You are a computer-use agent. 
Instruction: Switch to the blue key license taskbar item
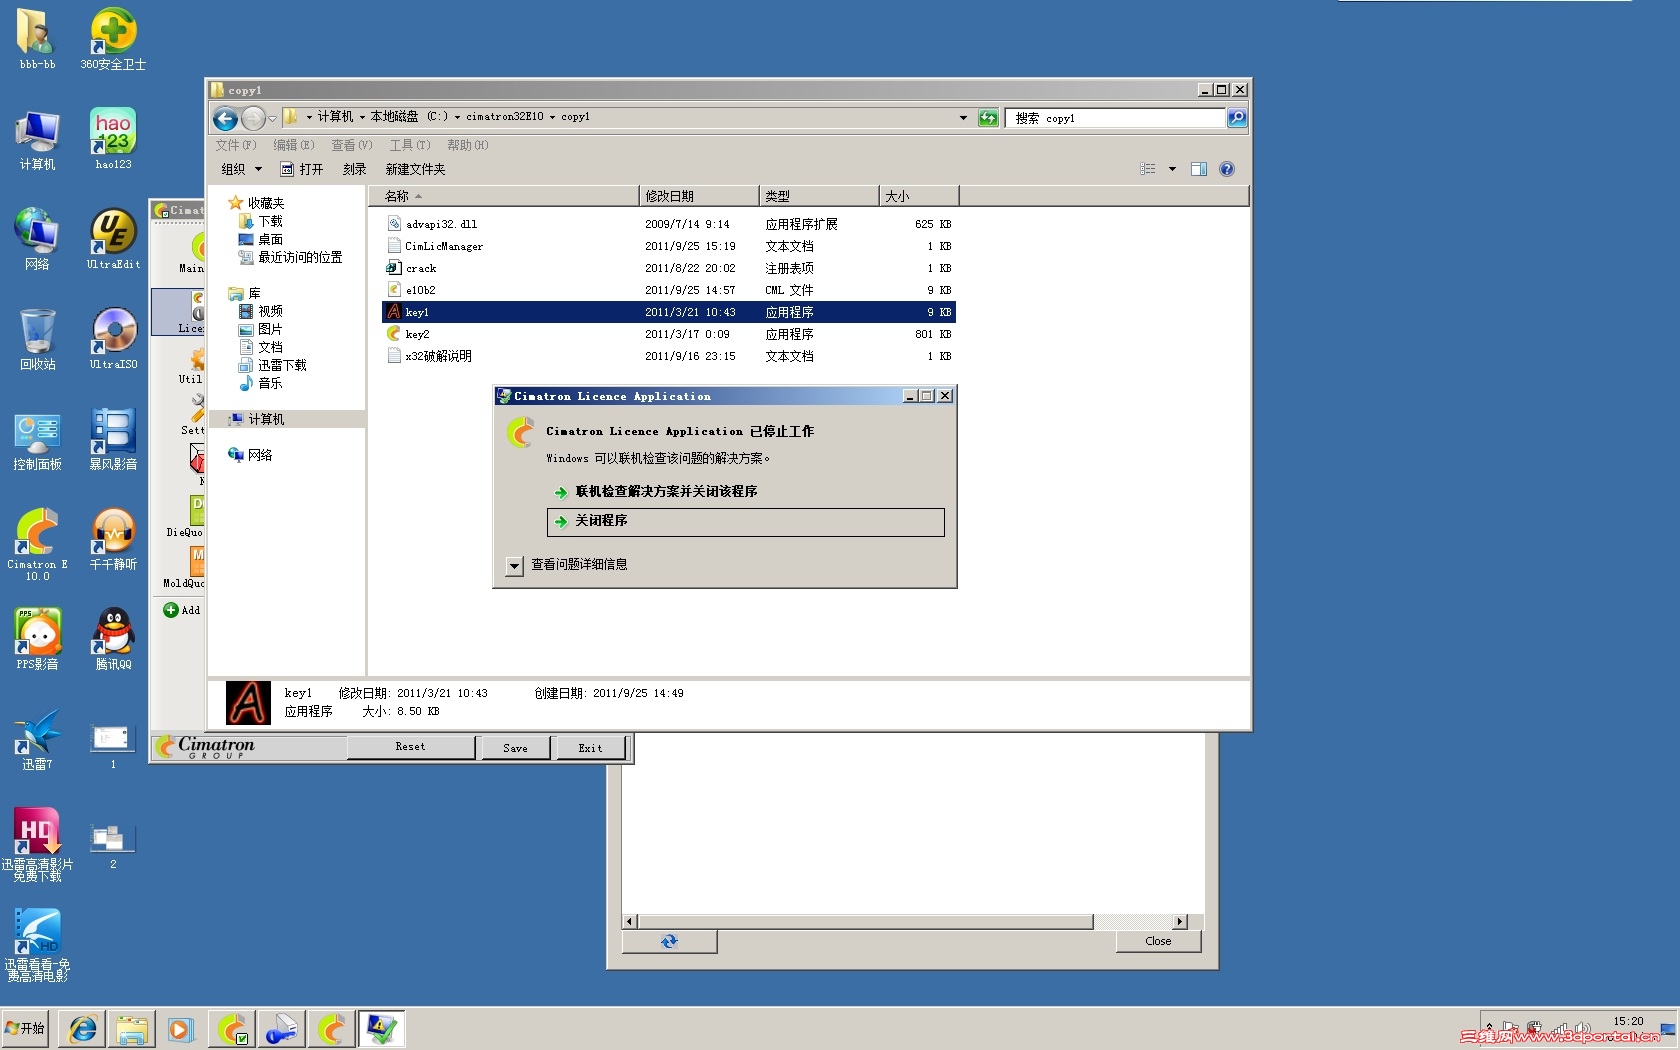click(x=282, y=1029)
